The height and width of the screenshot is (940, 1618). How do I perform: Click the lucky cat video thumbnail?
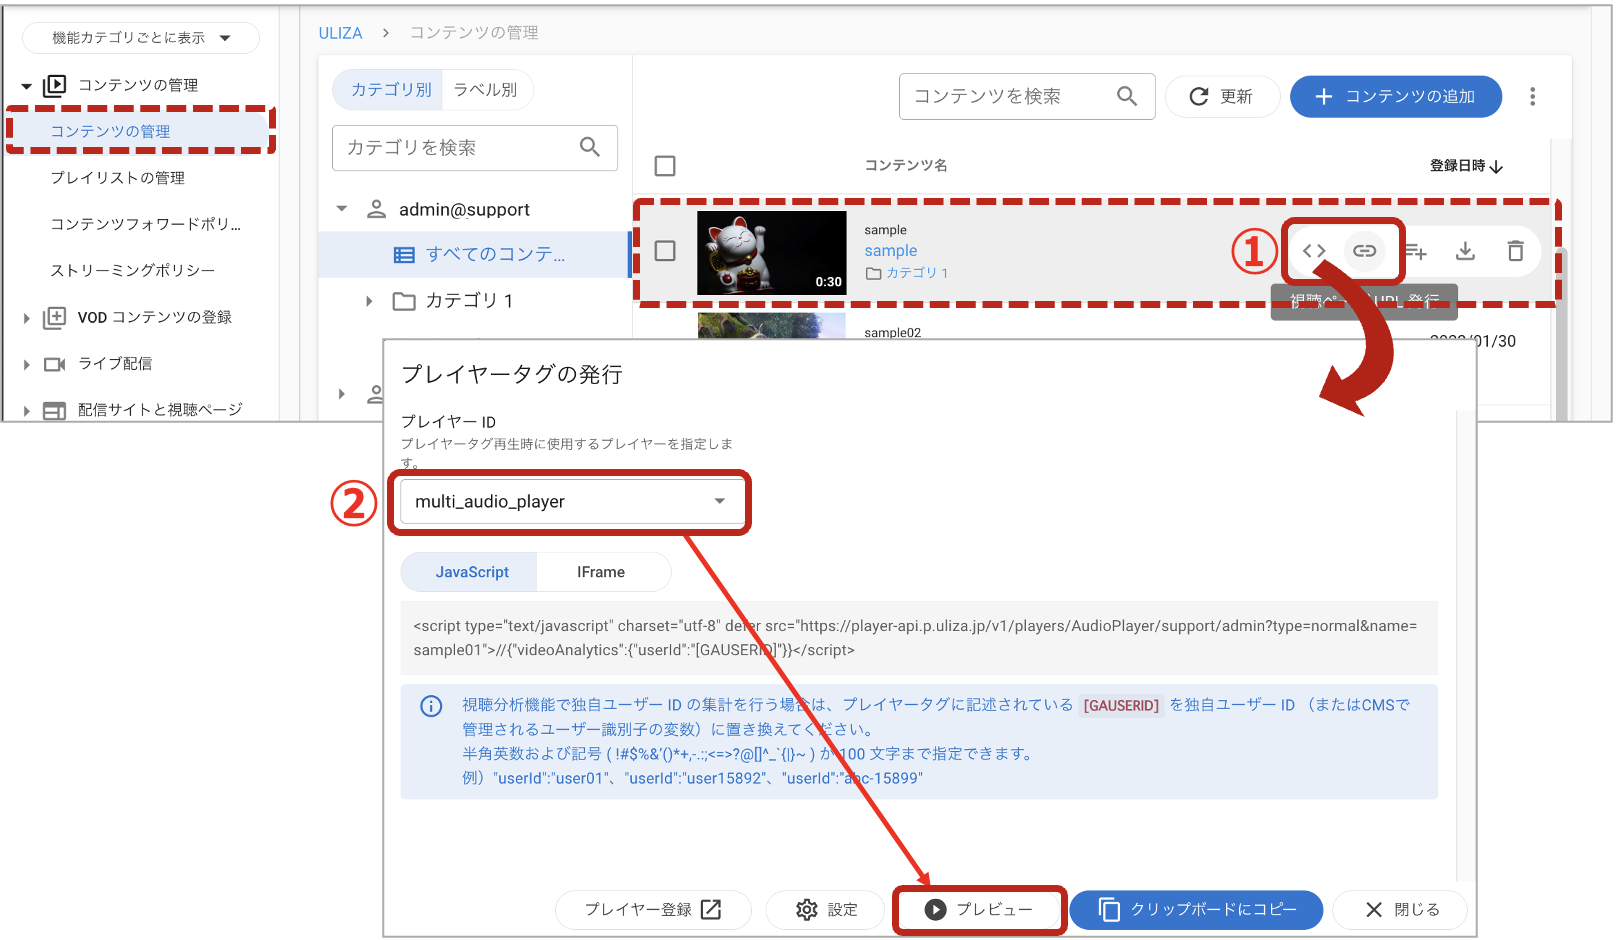[772, 253]
